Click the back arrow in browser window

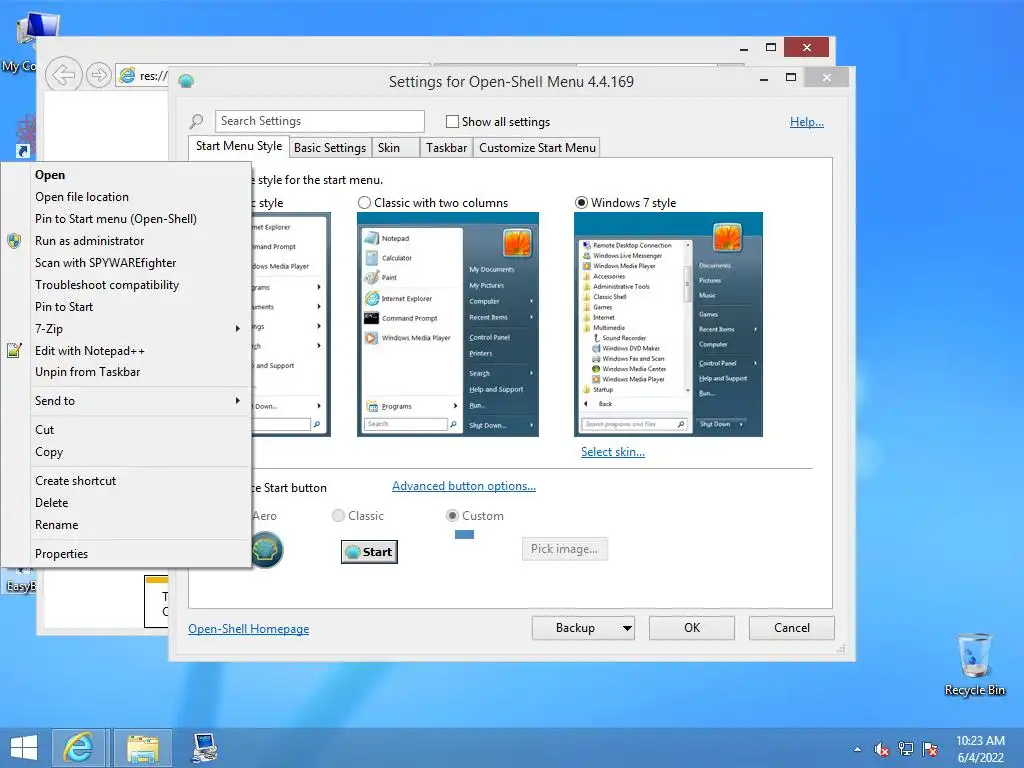click(63, 75)
